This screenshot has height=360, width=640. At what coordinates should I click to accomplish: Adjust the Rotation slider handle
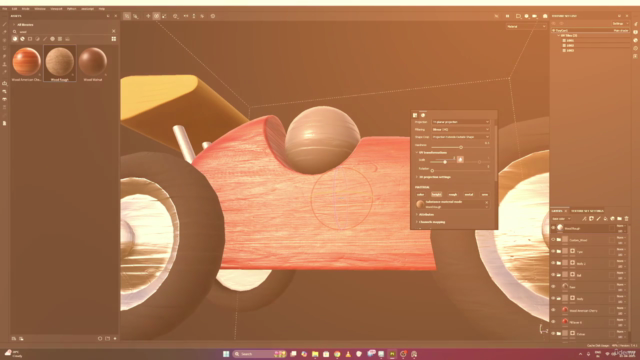[x=432, y=171]
